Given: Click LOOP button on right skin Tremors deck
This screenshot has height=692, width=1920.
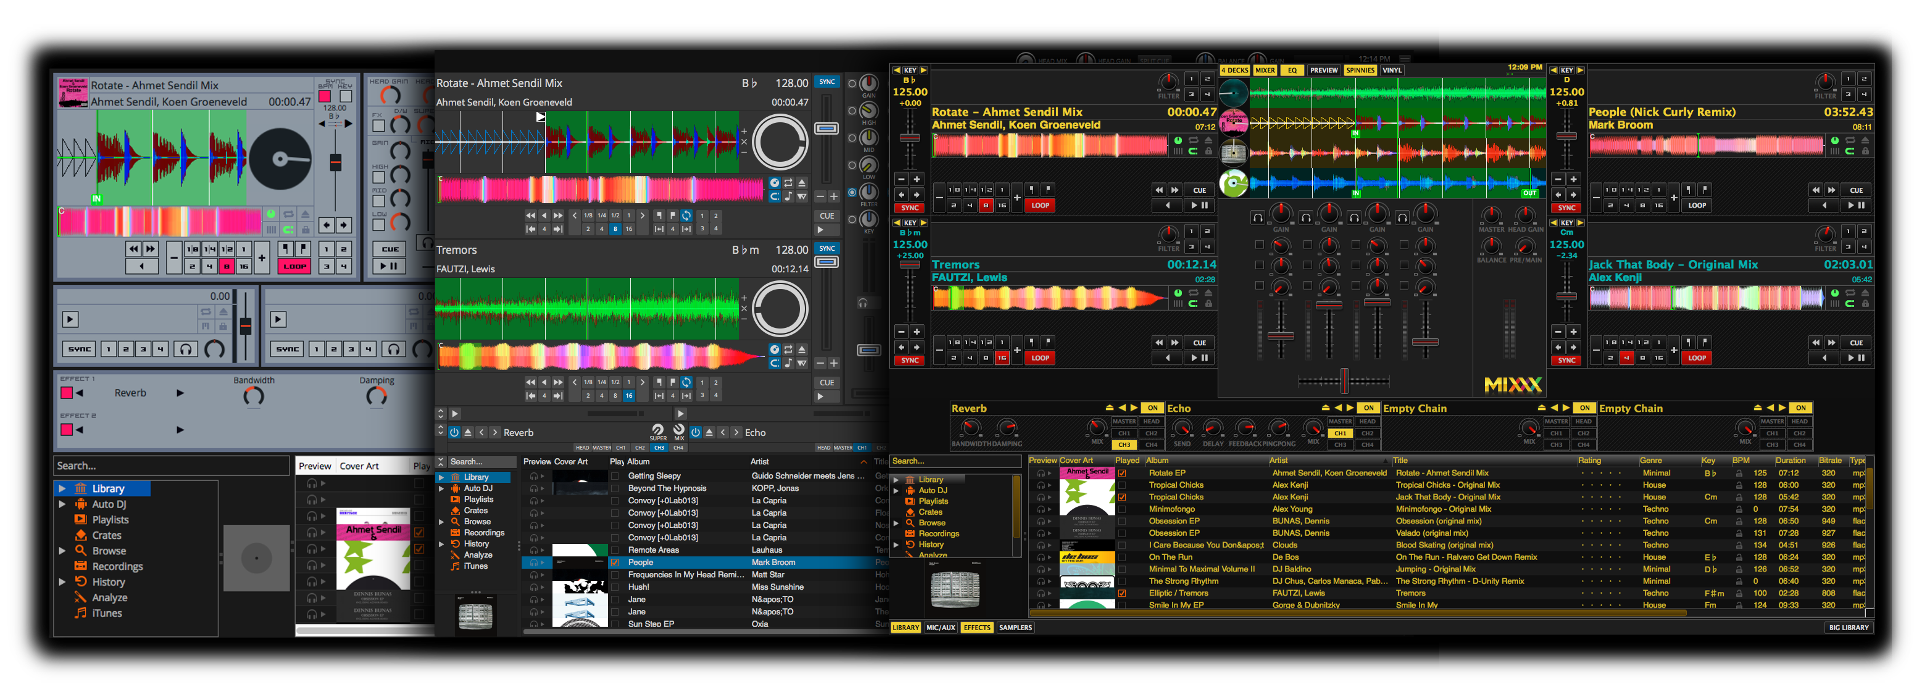Looking at the screenshot, I should [x=1040, y=358].
